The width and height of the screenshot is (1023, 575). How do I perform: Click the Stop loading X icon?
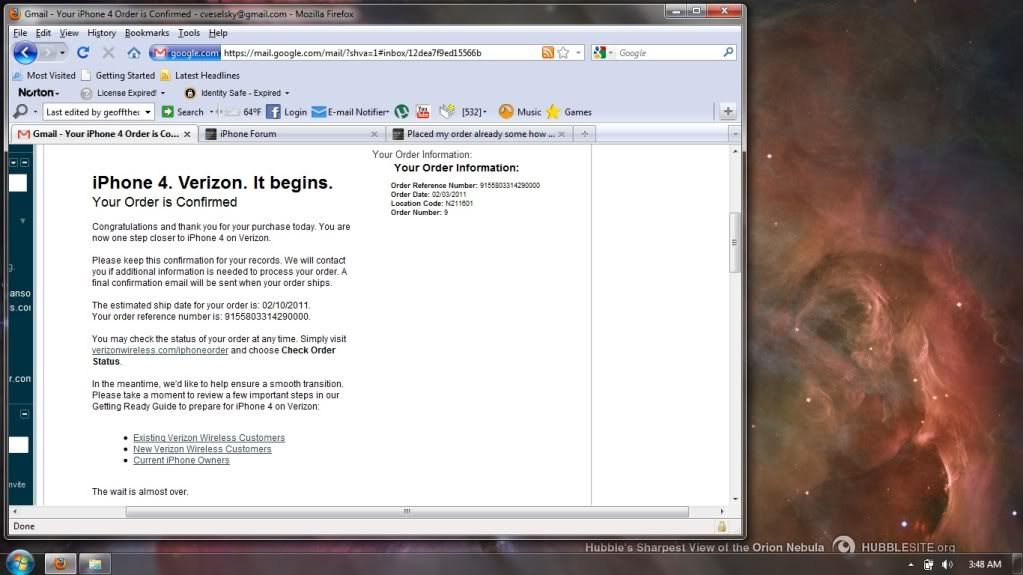(x=108, y=53)
